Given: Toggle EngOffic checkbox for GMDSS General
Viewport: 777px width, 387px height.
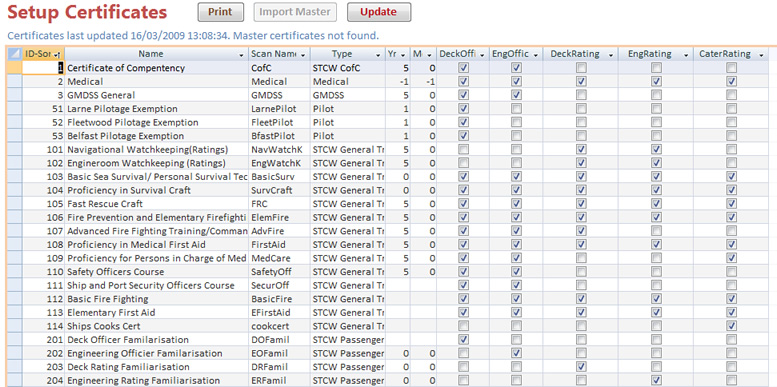Looking at the screenshot, I should click(516, 95).
